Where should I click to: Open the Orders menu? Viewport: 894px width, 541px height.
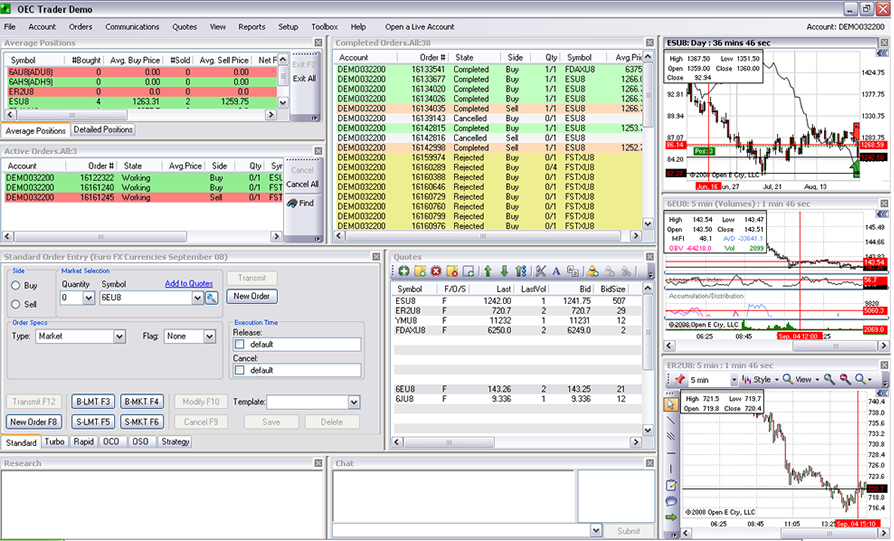[80, 27]
